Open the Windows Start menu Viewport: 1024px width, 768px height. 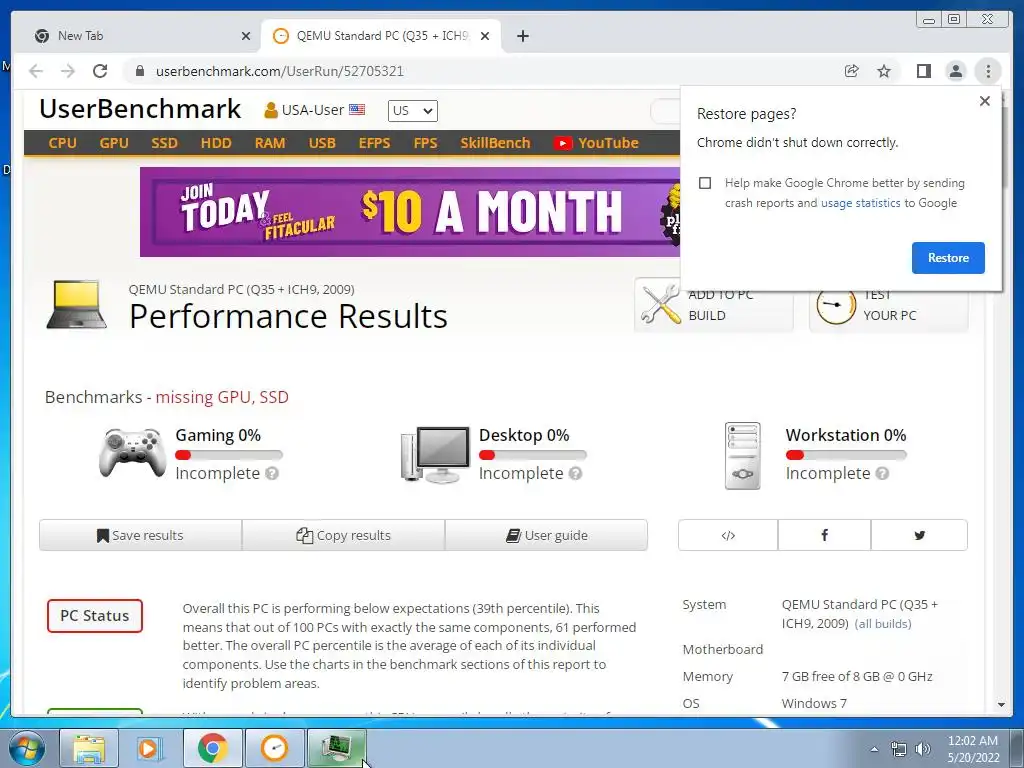click(x=26, y=748)
